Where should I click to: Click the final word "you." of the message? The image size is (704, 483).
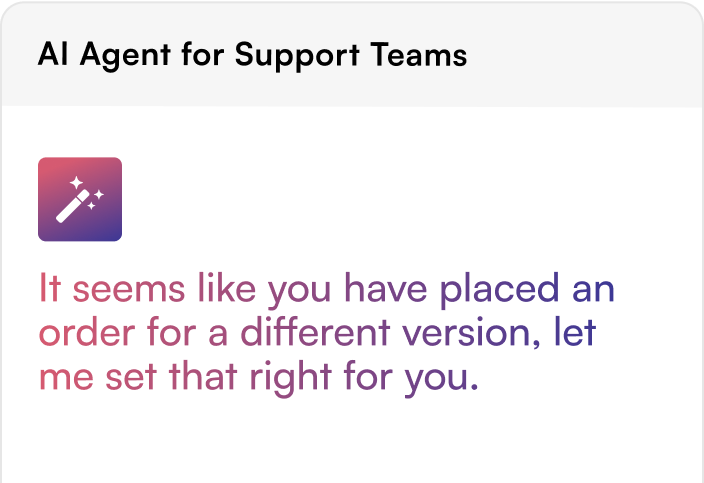[x=441, y=380]
